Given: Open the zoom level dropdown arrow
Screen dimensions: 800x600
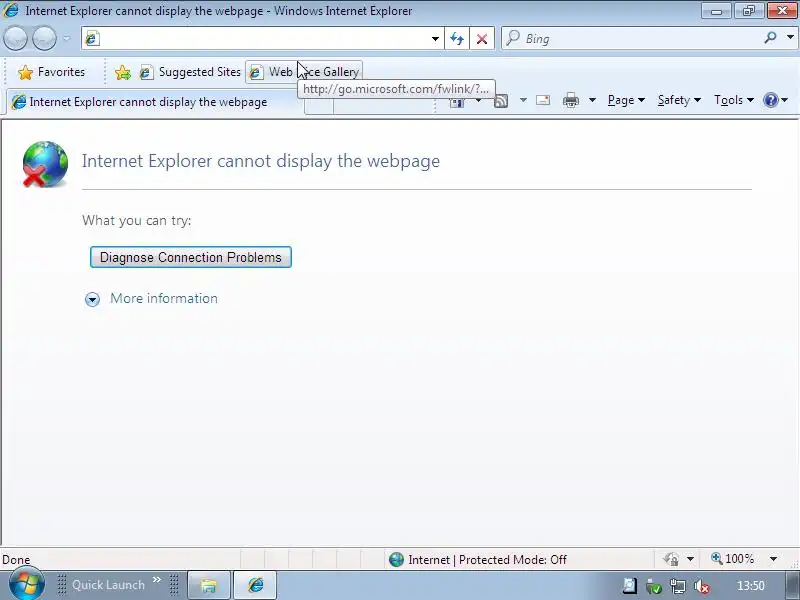Looking at the screenshot, I should click(773, 559).
